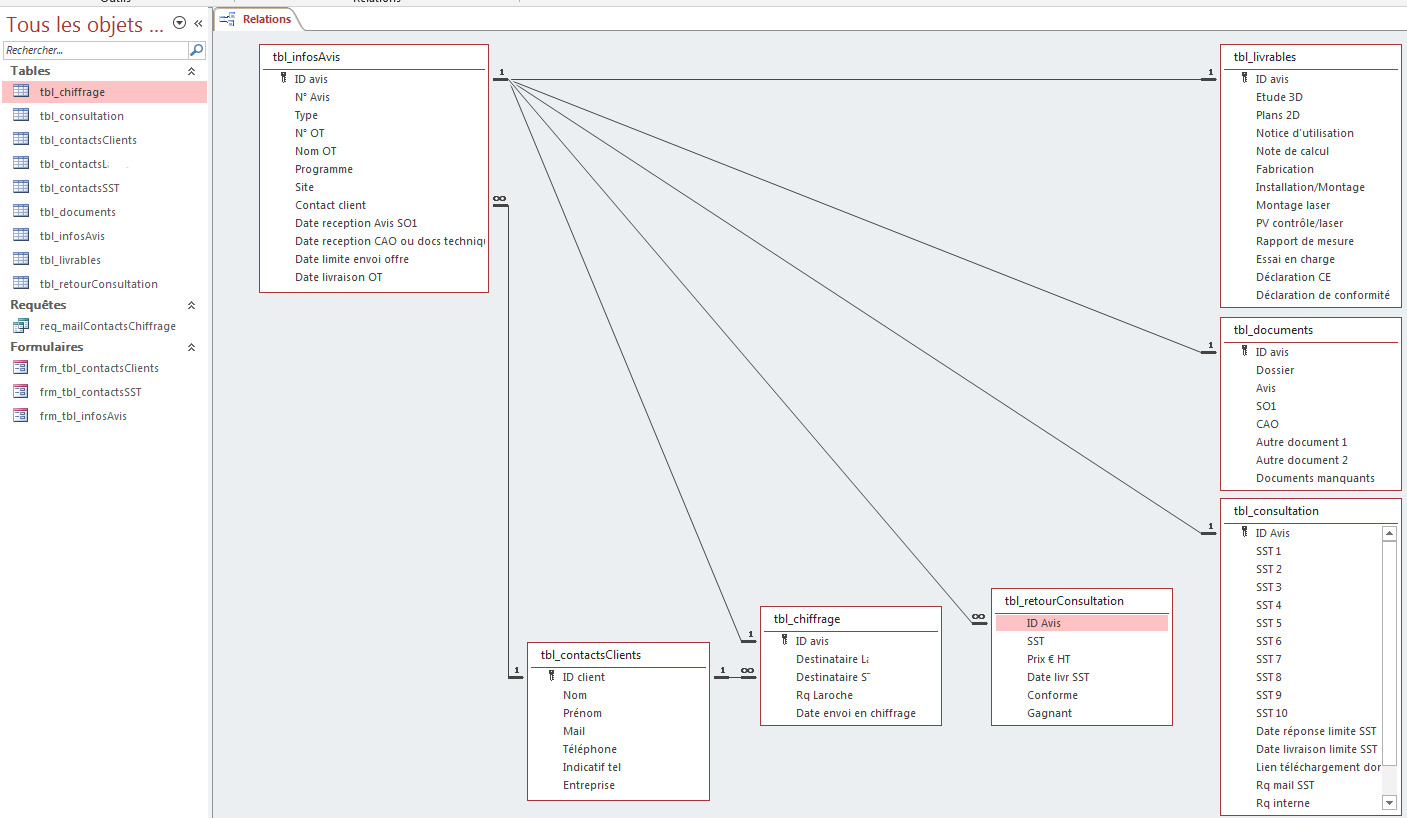Select tbl_livrables in the navigation pane
Screen dimensions: 1407x818
[x=70, y=260]
